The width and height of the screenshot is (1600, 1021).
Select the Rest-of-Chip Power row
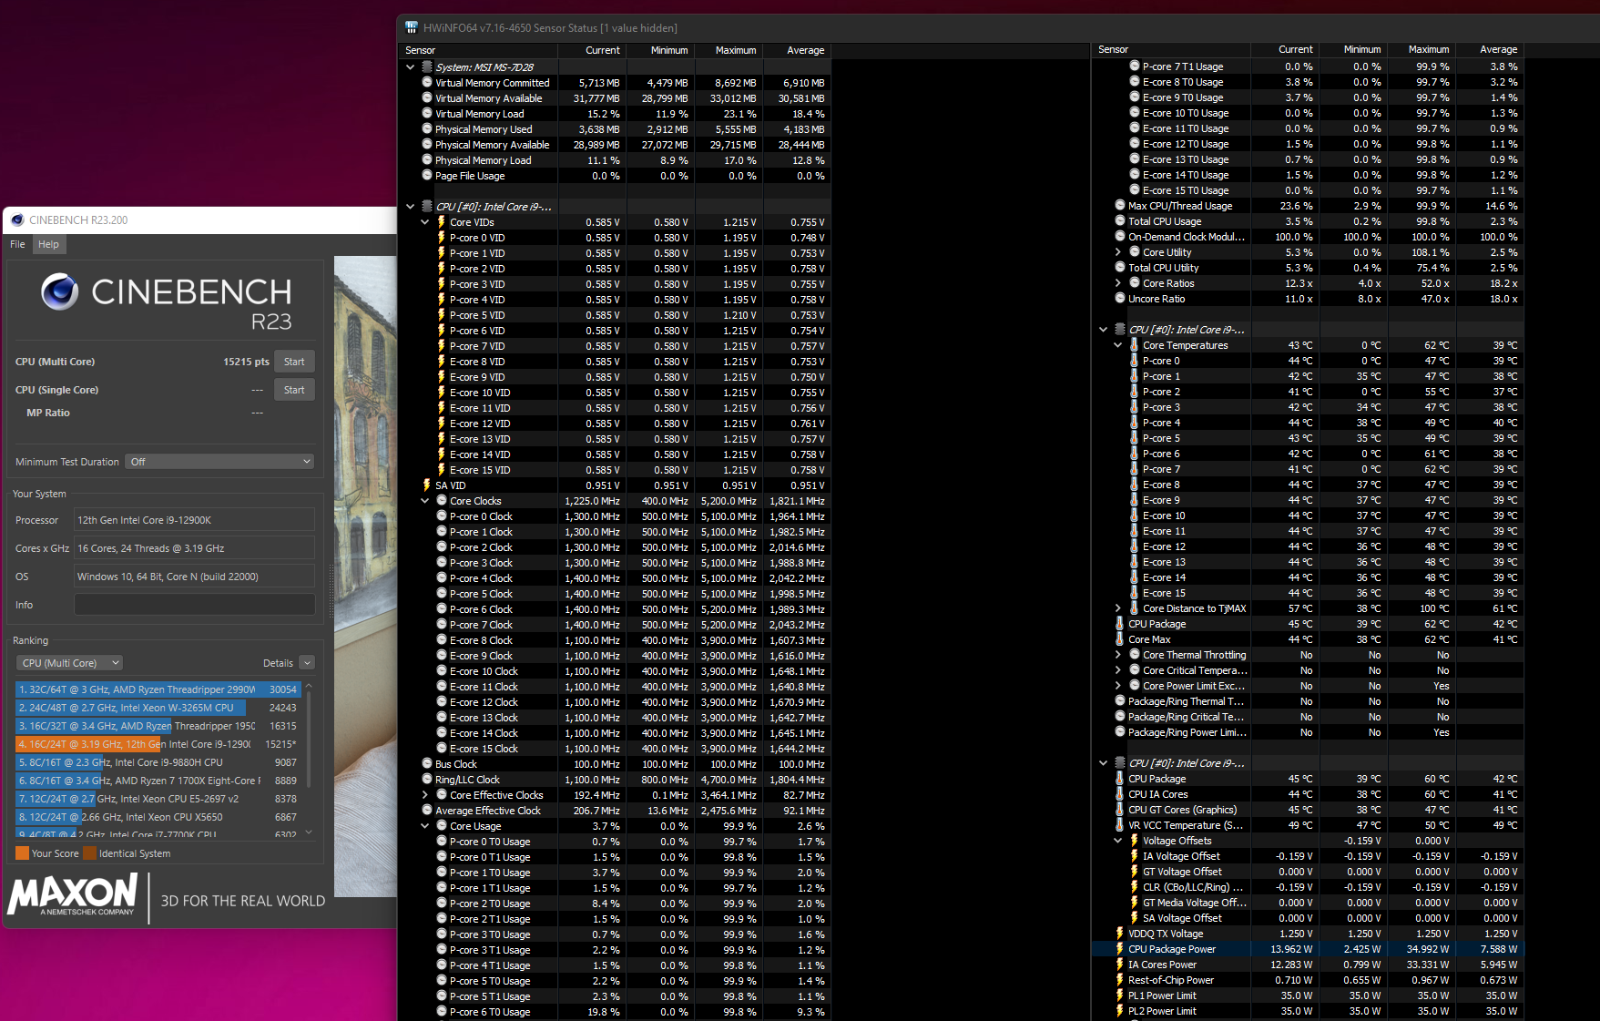tap(1317, 980)
